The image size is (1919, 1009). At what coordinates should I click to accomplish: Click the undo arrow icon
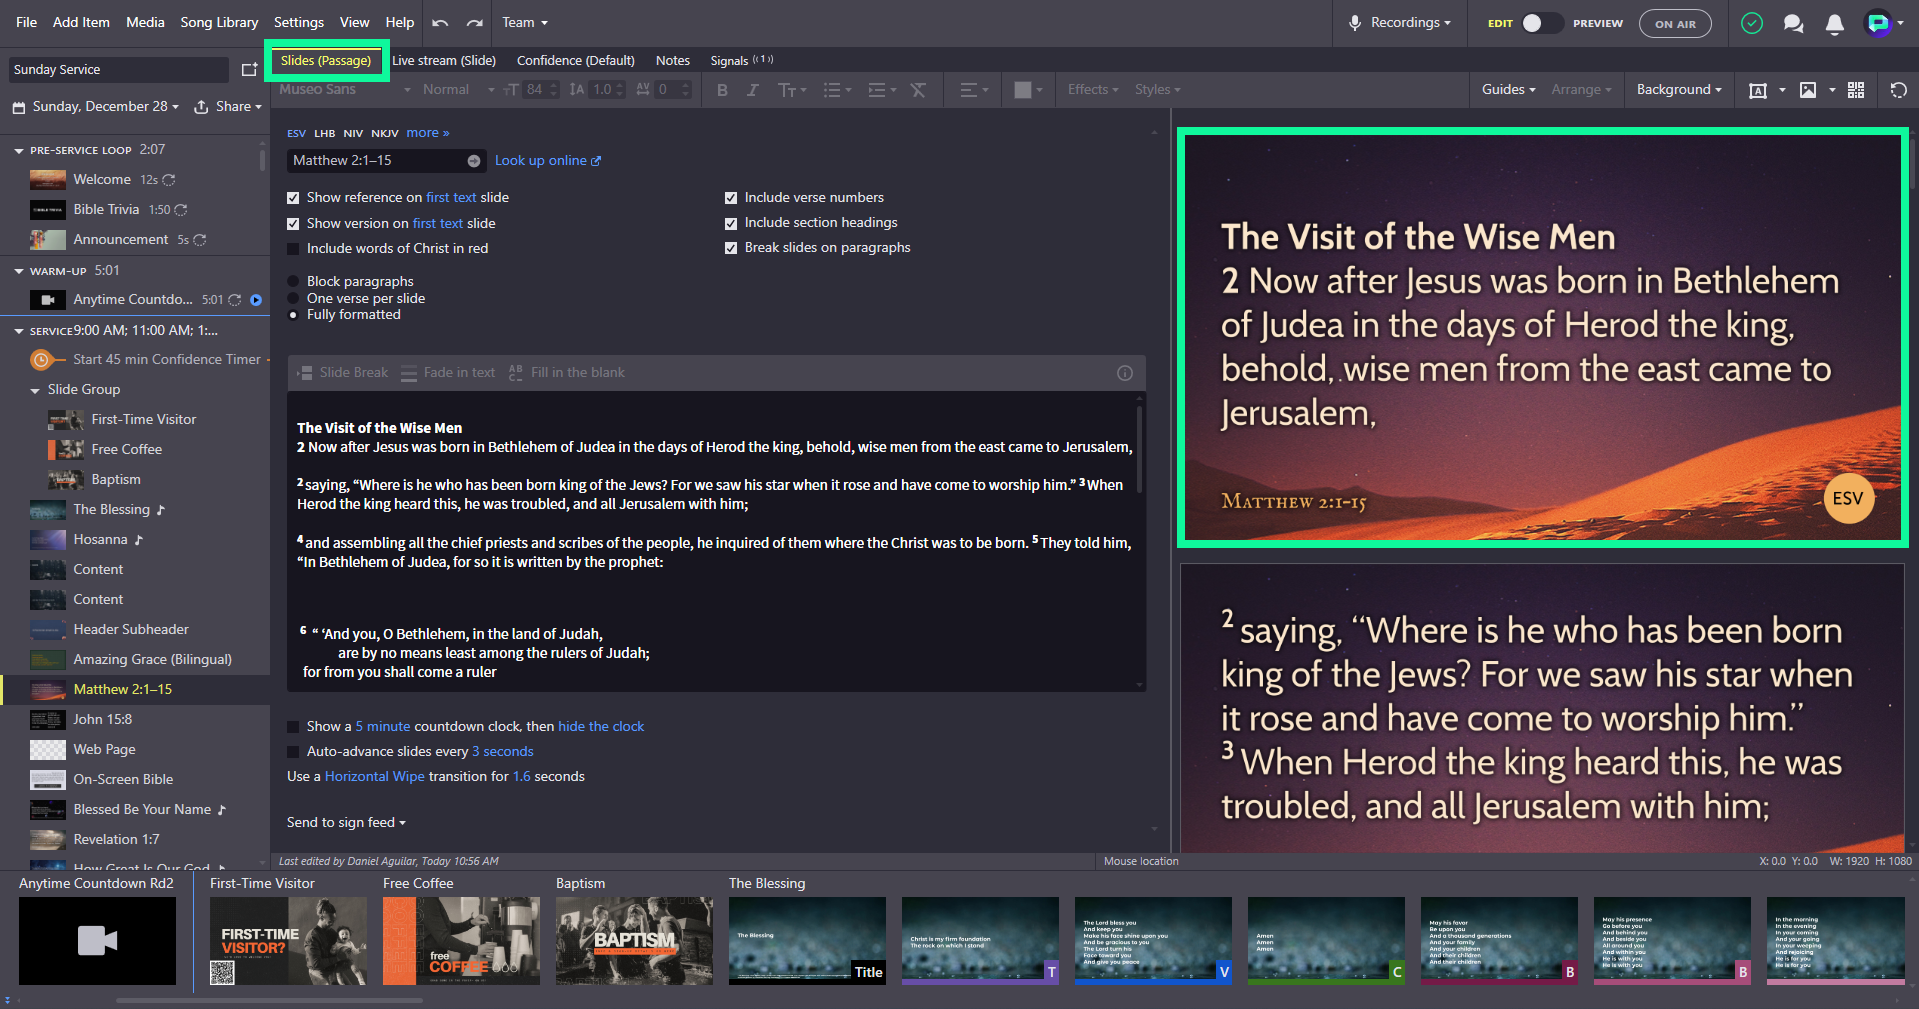tap(440, 22)
